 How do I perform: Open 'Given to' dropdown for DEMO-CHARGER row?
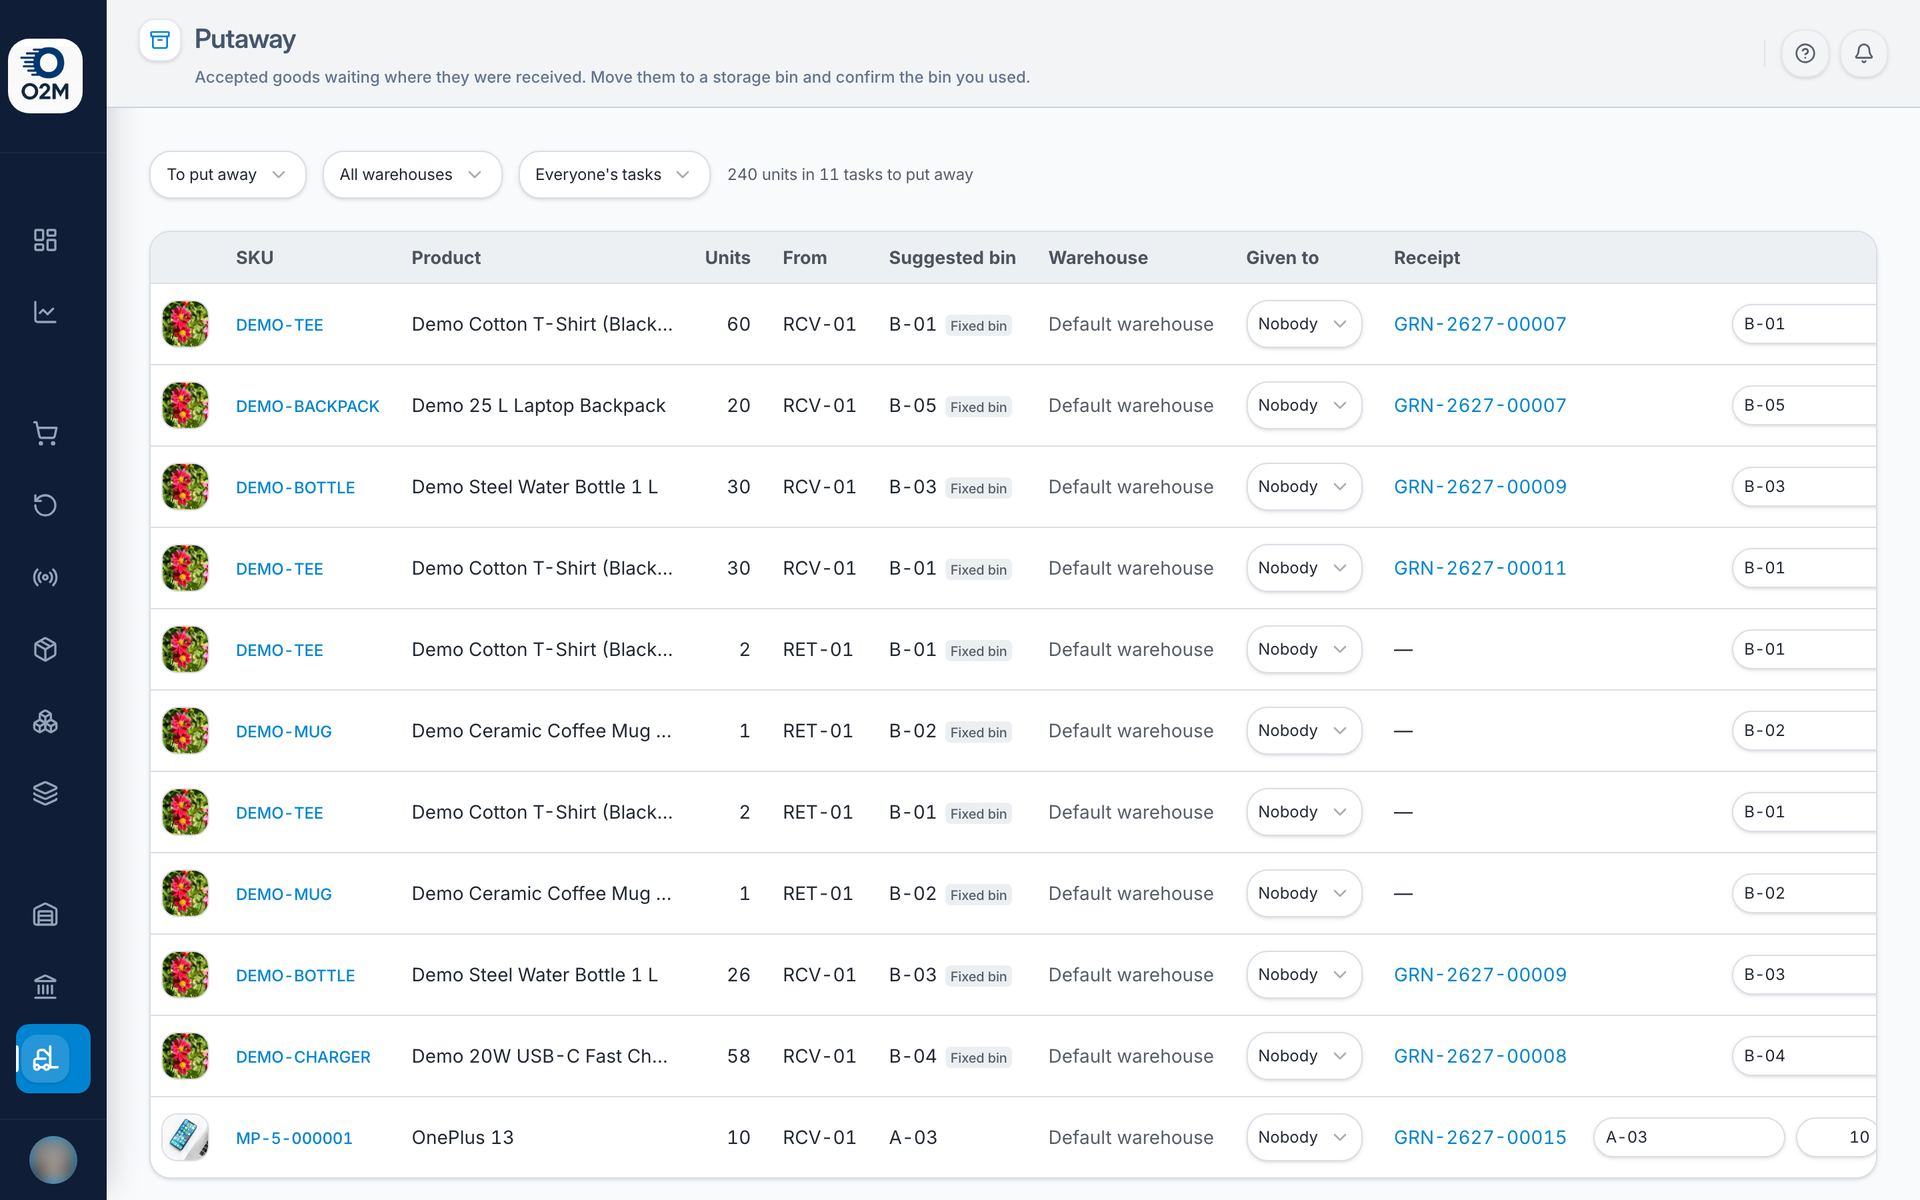coord(1304,1056)
